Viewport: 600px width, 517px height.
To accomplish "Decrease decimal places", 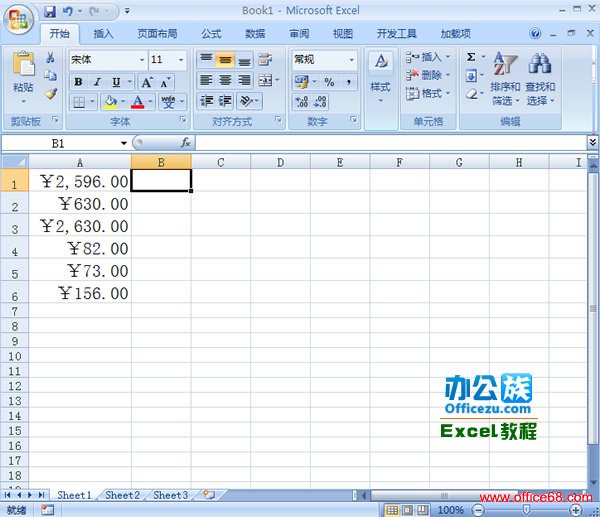I will pos(320,102).
